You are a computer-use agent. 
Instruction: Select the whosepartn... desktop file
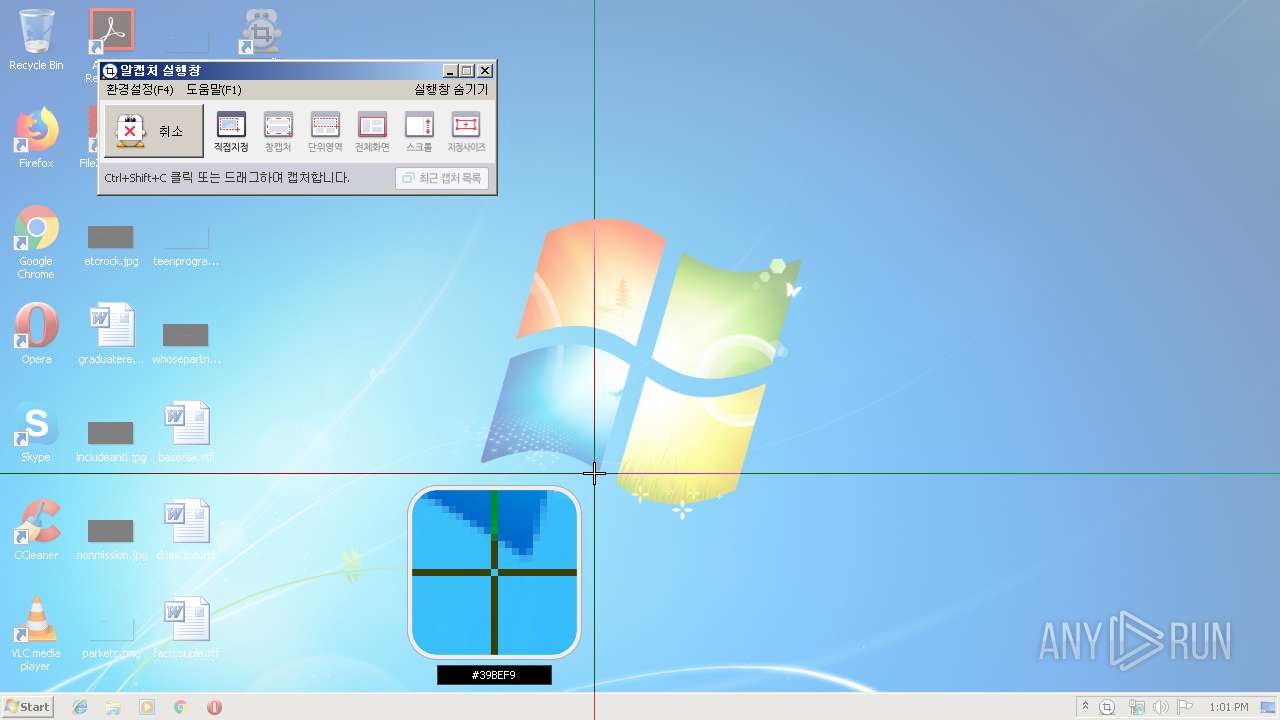[x=186, y=341]
